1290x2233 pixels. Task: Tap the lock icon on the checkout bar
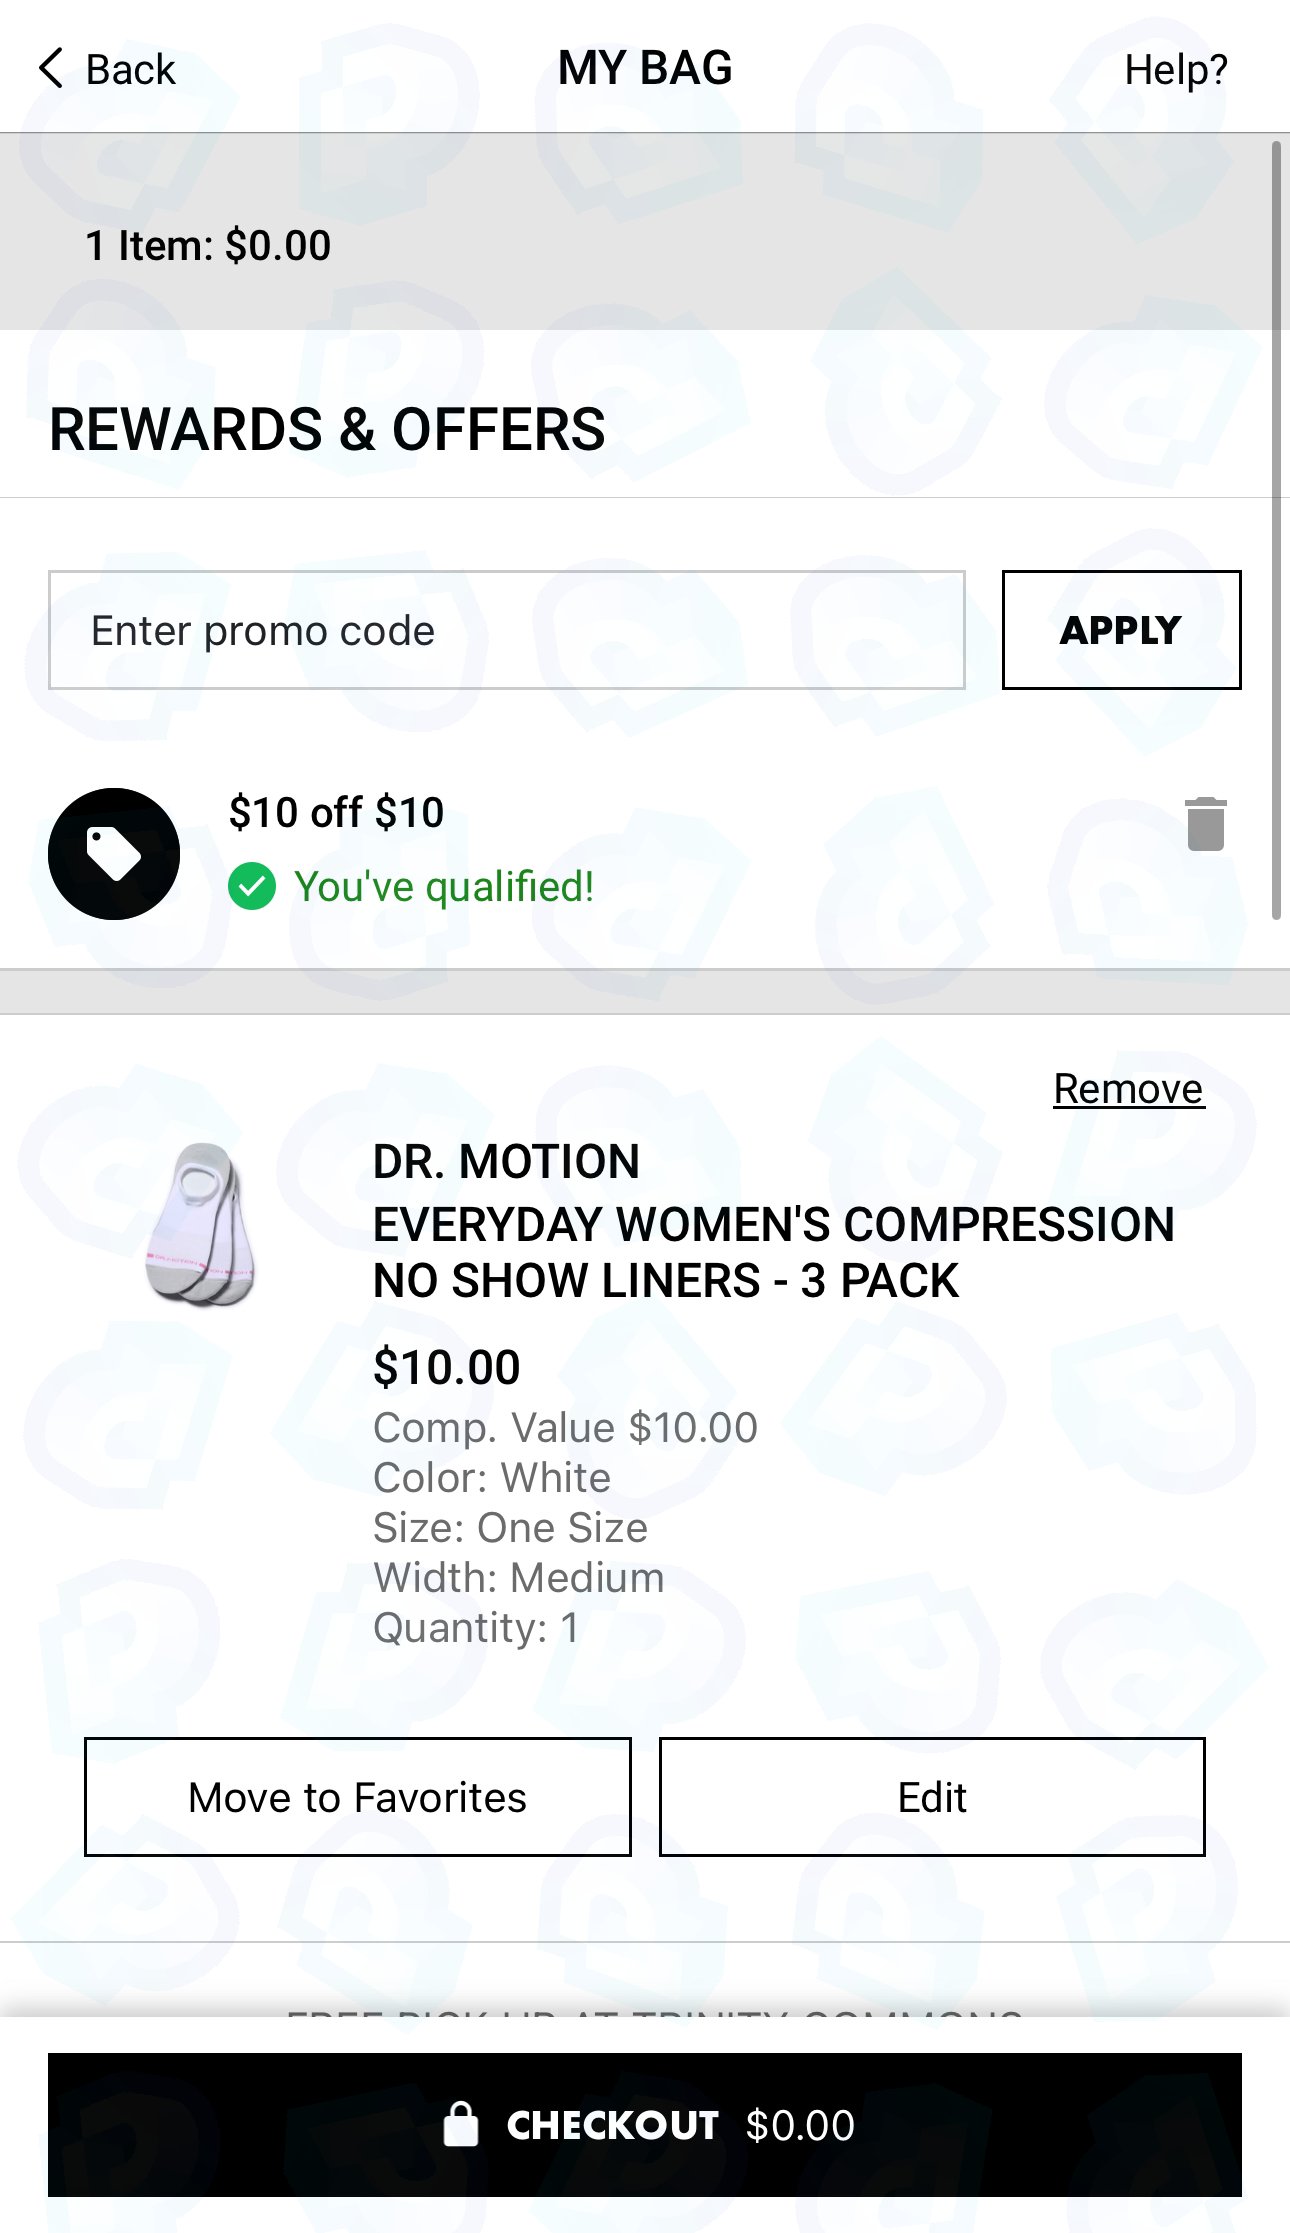tap(461, 2124)
